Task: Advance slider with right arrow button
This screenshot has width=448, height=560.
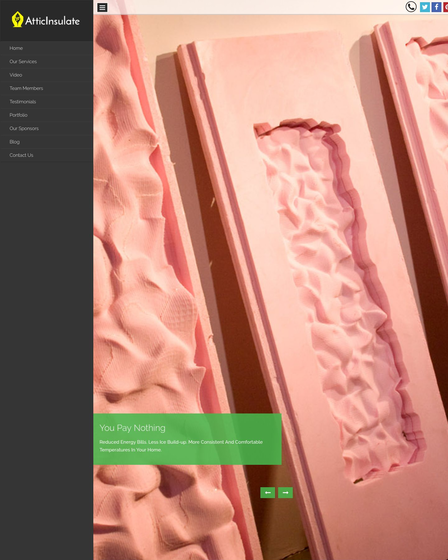Action: click(x=285, y=492)
